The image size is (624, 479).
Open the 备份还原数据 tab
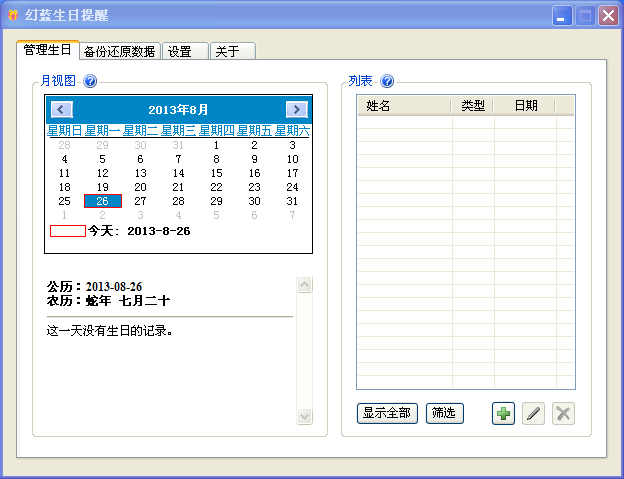pos(120,51)
